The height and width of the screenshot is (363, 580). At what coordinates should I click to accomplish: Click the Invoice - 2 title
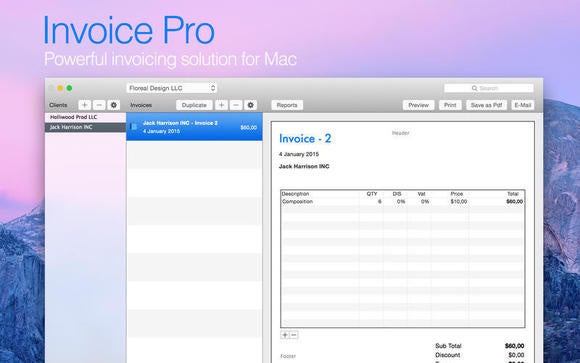click(305, 139)
